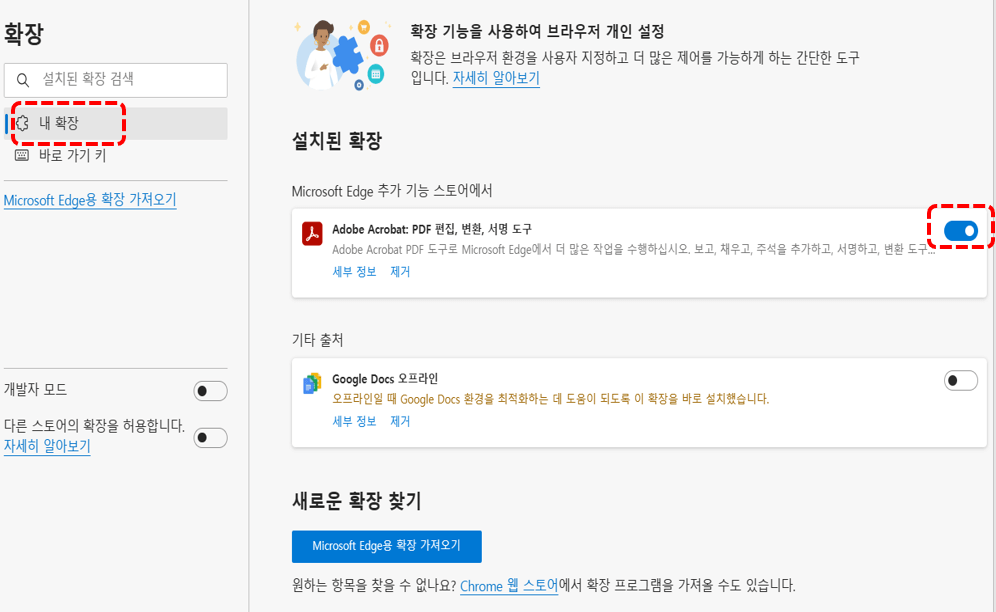996x612 pixels.
Task: Click the Adobe Acrobat extension icon
Action: (x=314, y=232)
